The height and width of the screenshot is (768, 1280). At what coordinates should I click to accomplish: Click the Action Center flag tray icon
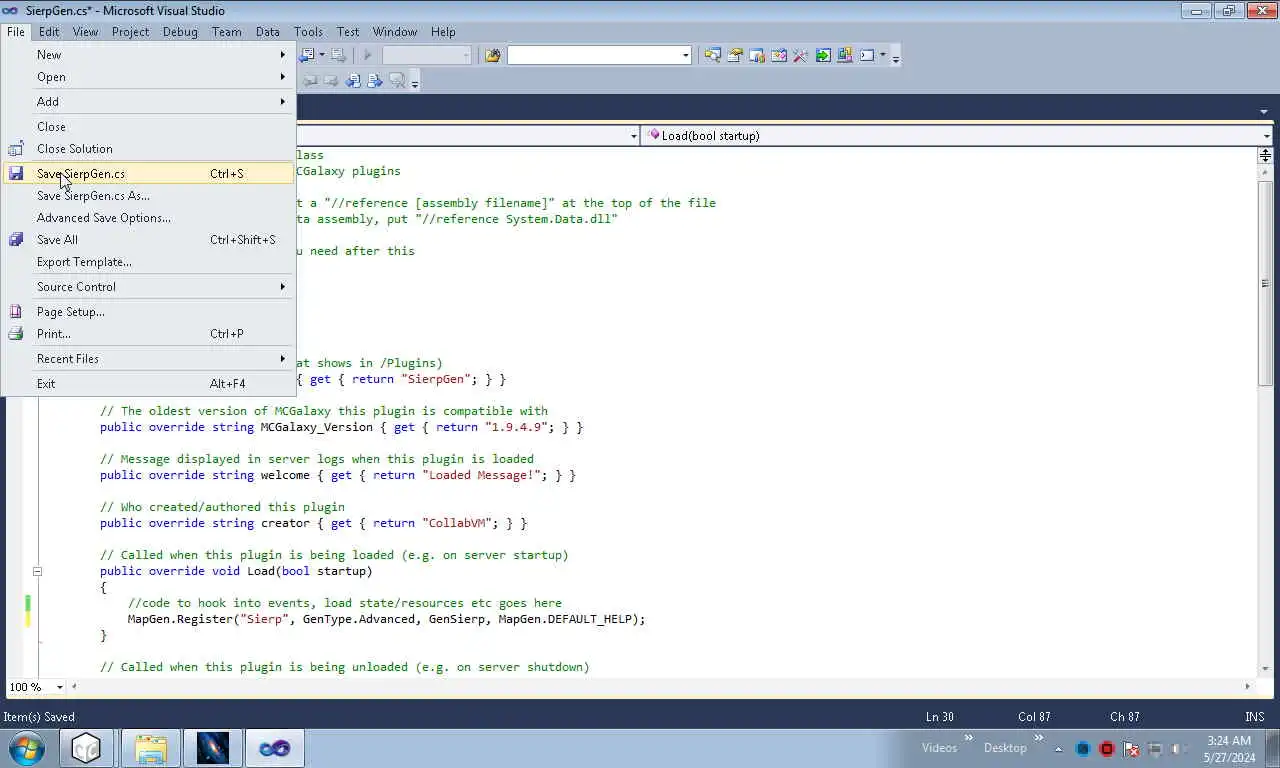pyautogui.click(x=1131, y=748)
